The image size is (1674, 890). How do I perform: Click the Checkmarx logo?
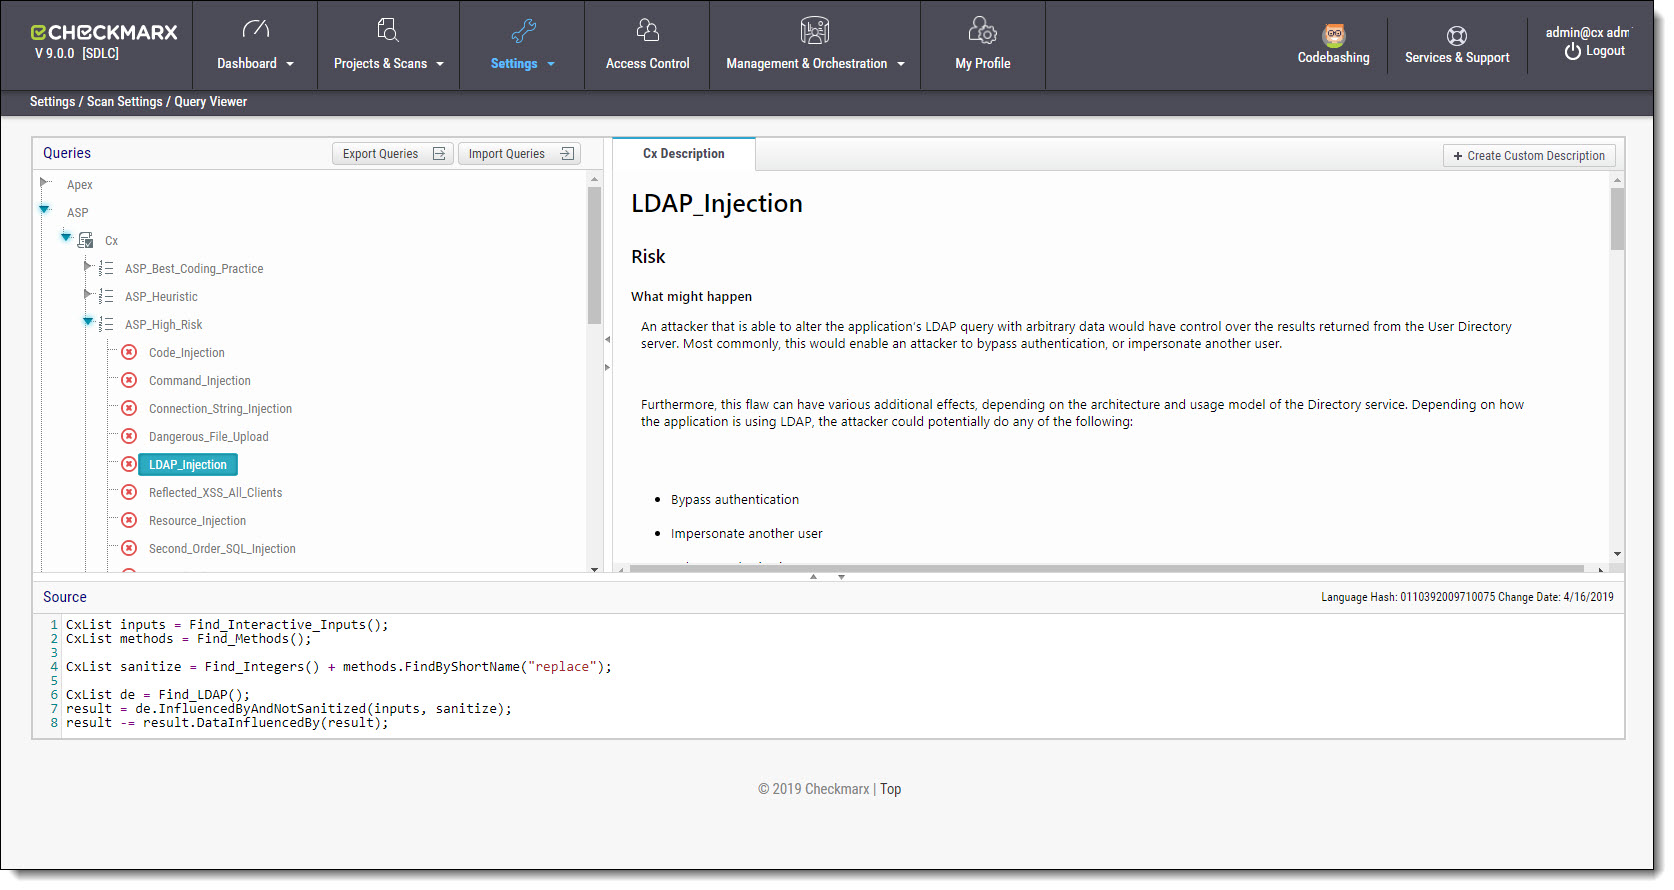pos(104,32)
